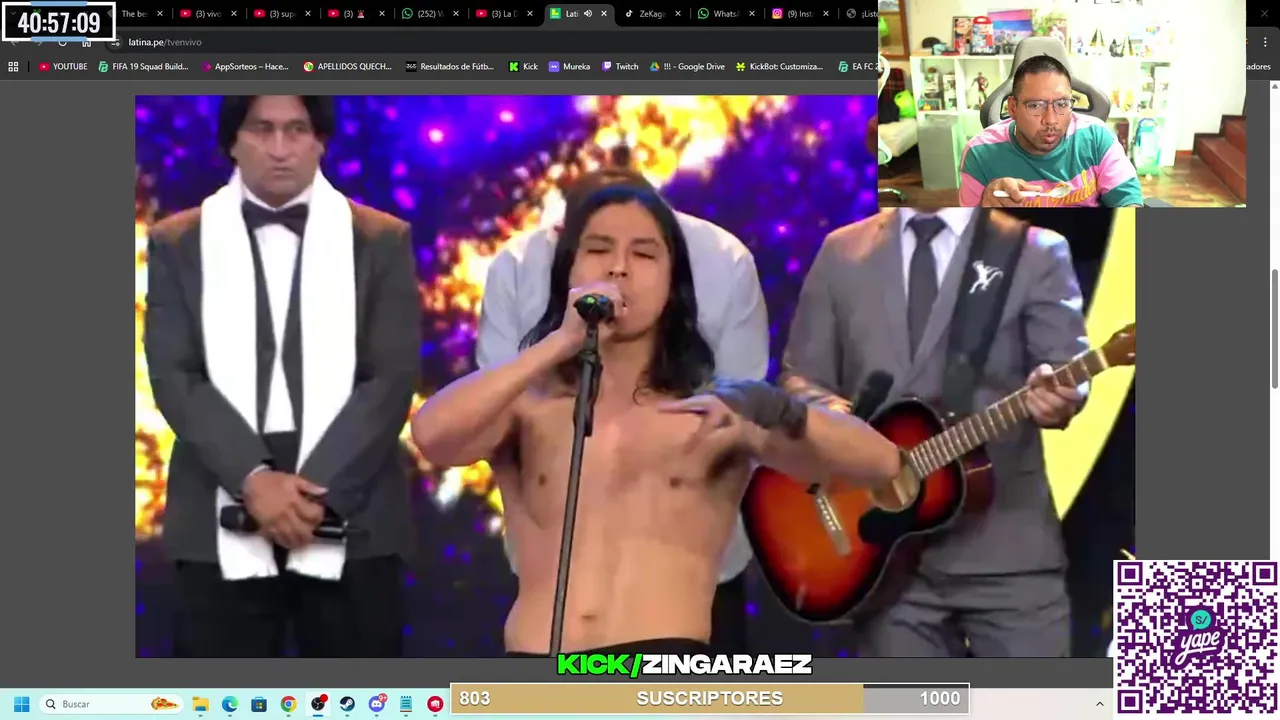Open the EA FC bookmark
Image resolution: width=1280 pixels, height=720 pixels.
(x=857, y=66)
